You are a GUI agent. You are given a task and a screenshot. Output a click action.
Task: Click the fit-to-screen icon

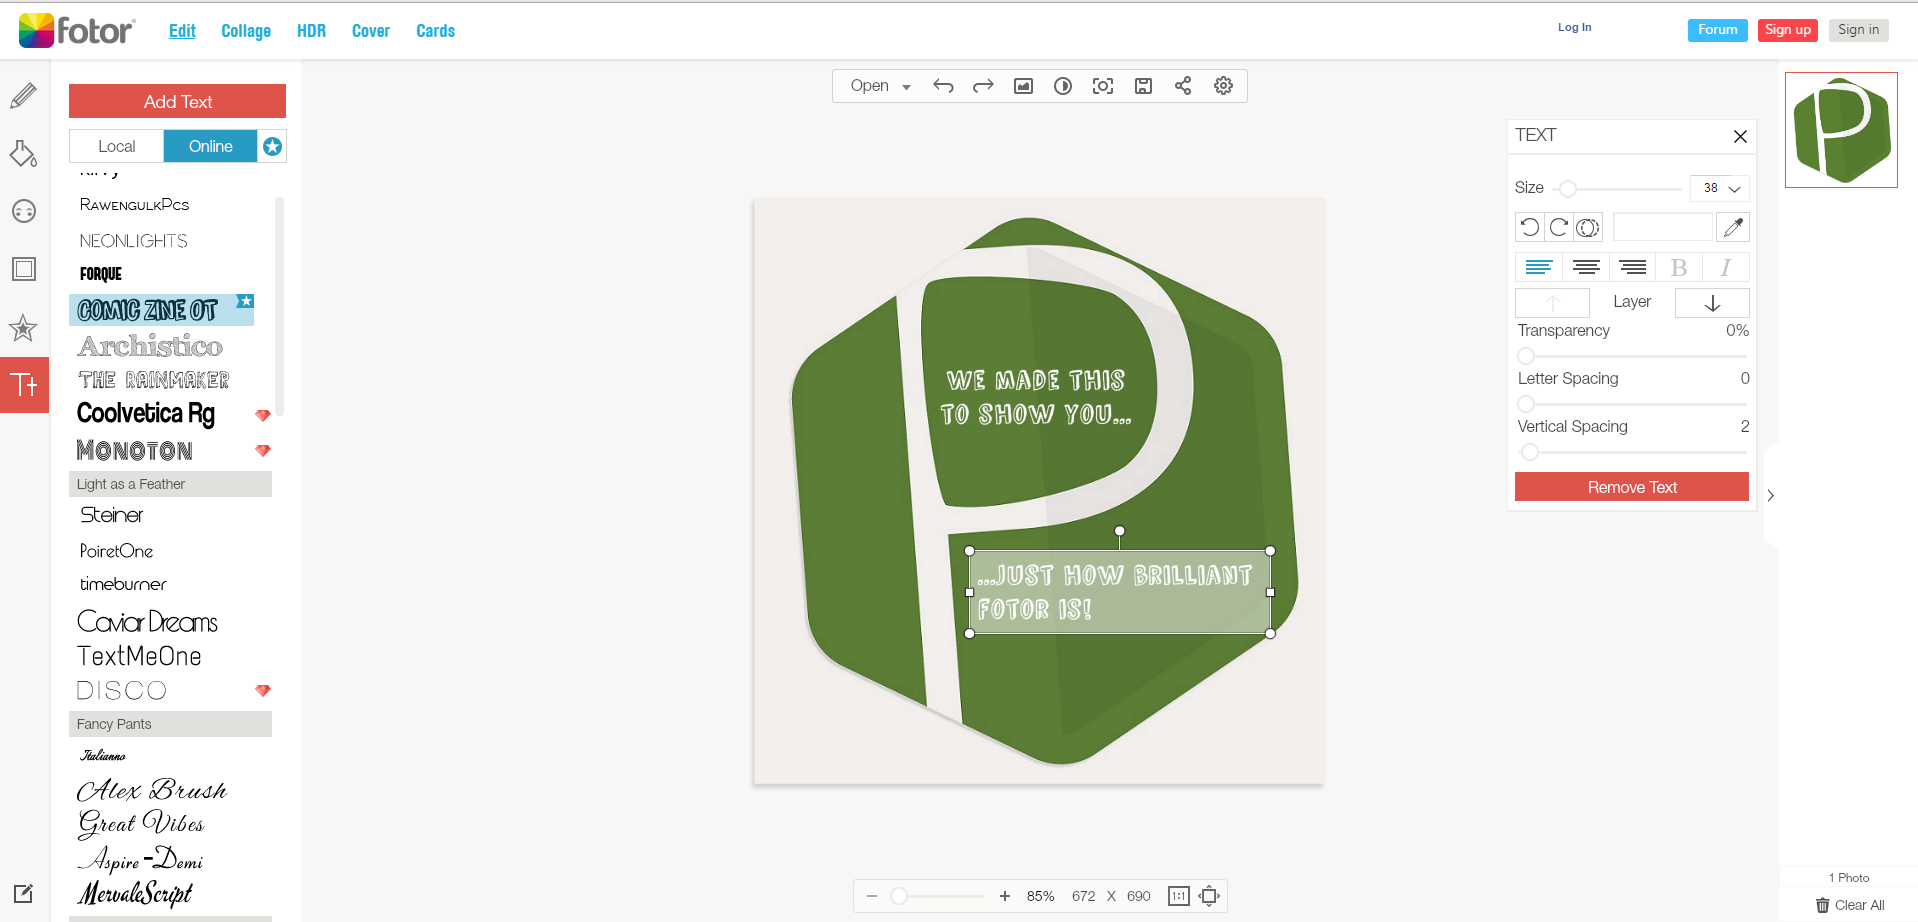pos(1209,896)
